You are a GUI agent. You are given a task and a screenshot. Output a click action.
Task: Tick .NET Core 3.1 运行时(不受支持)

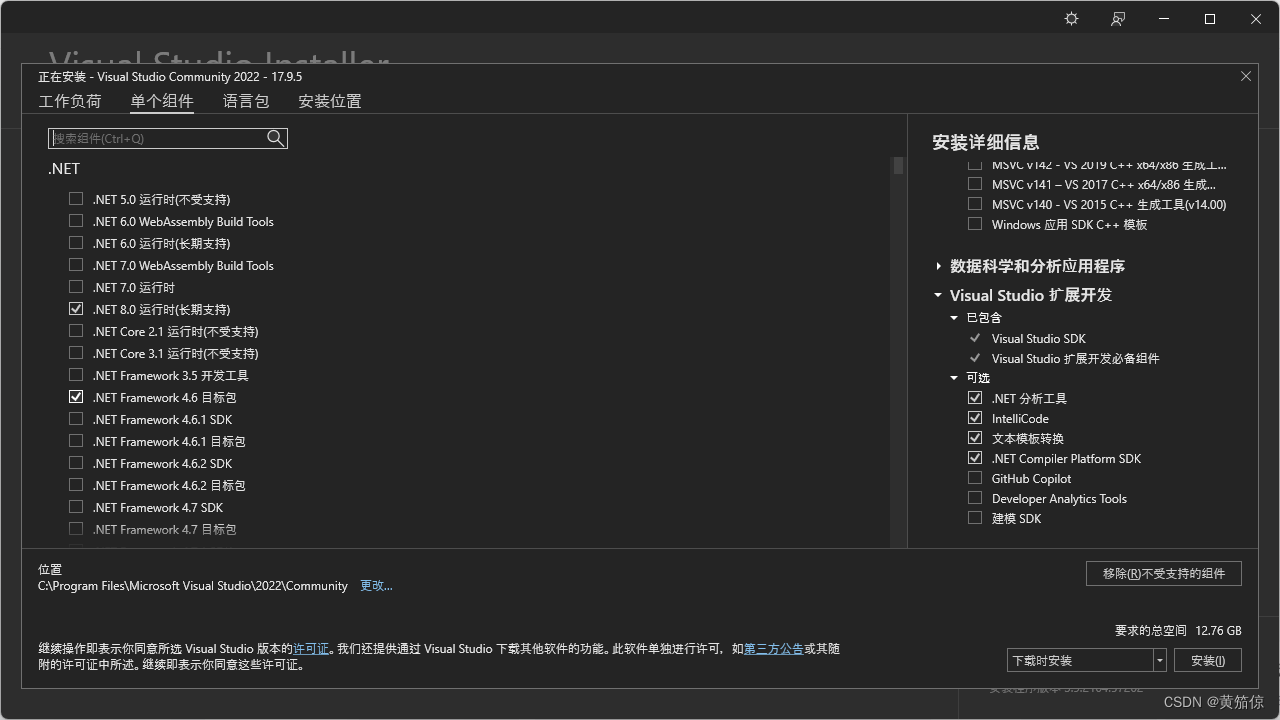coord(76,353)
